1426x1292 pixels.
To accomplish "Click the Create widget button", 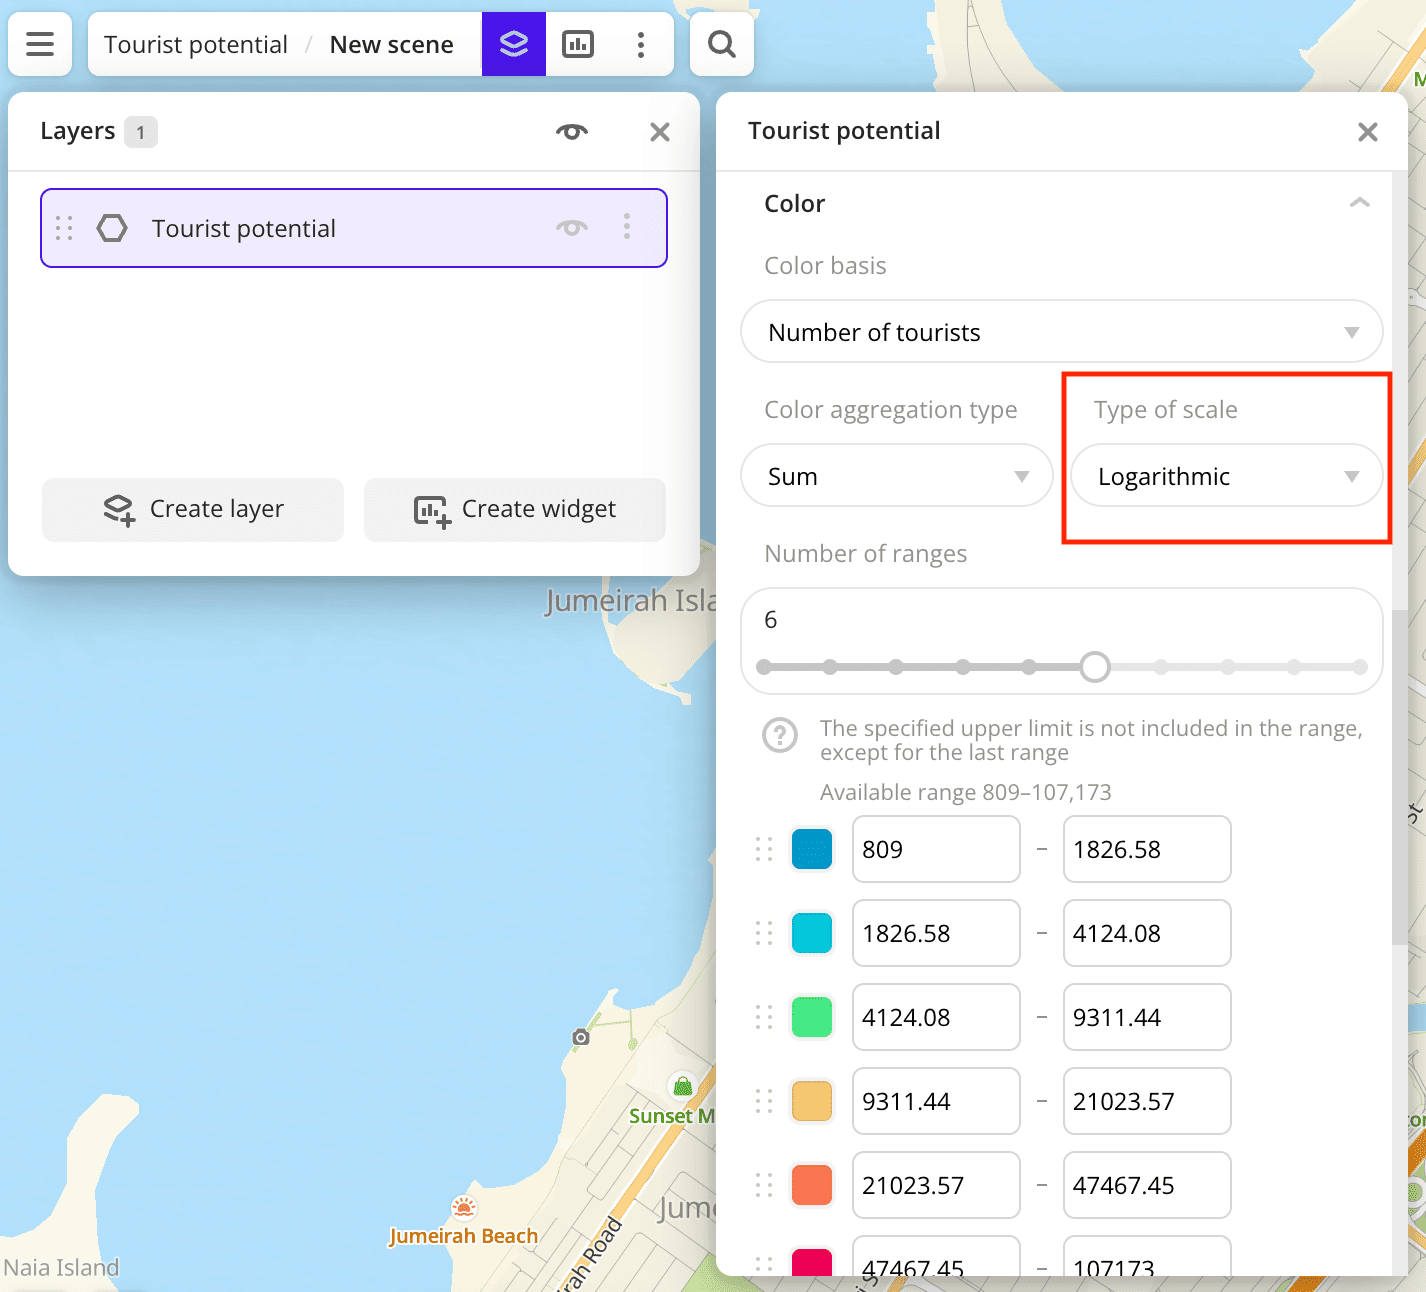I will coord(515,509).
